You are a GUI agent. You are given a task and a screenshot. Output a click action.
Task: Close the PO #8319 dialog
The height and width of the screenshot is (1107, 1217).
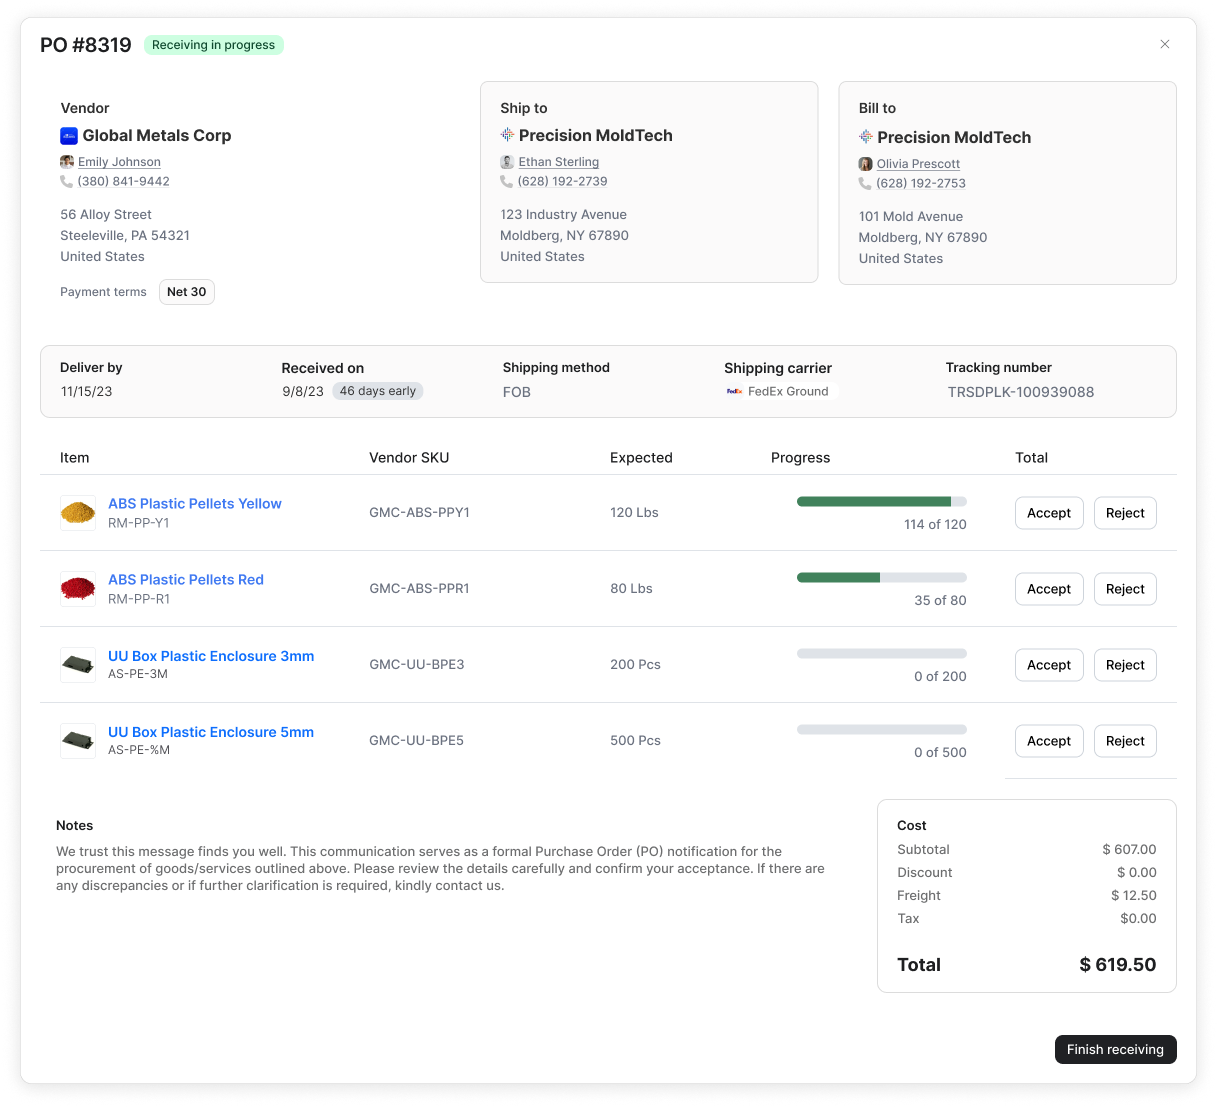(x=1164, y=44)
